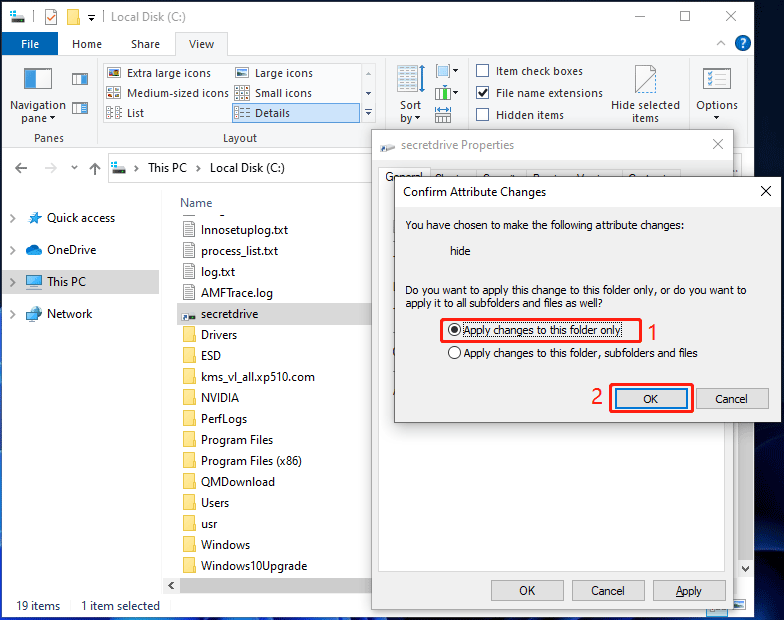Open the Help question mark icon
The width and height of the screenshot is (784, 620).
(x=742, y=44)
